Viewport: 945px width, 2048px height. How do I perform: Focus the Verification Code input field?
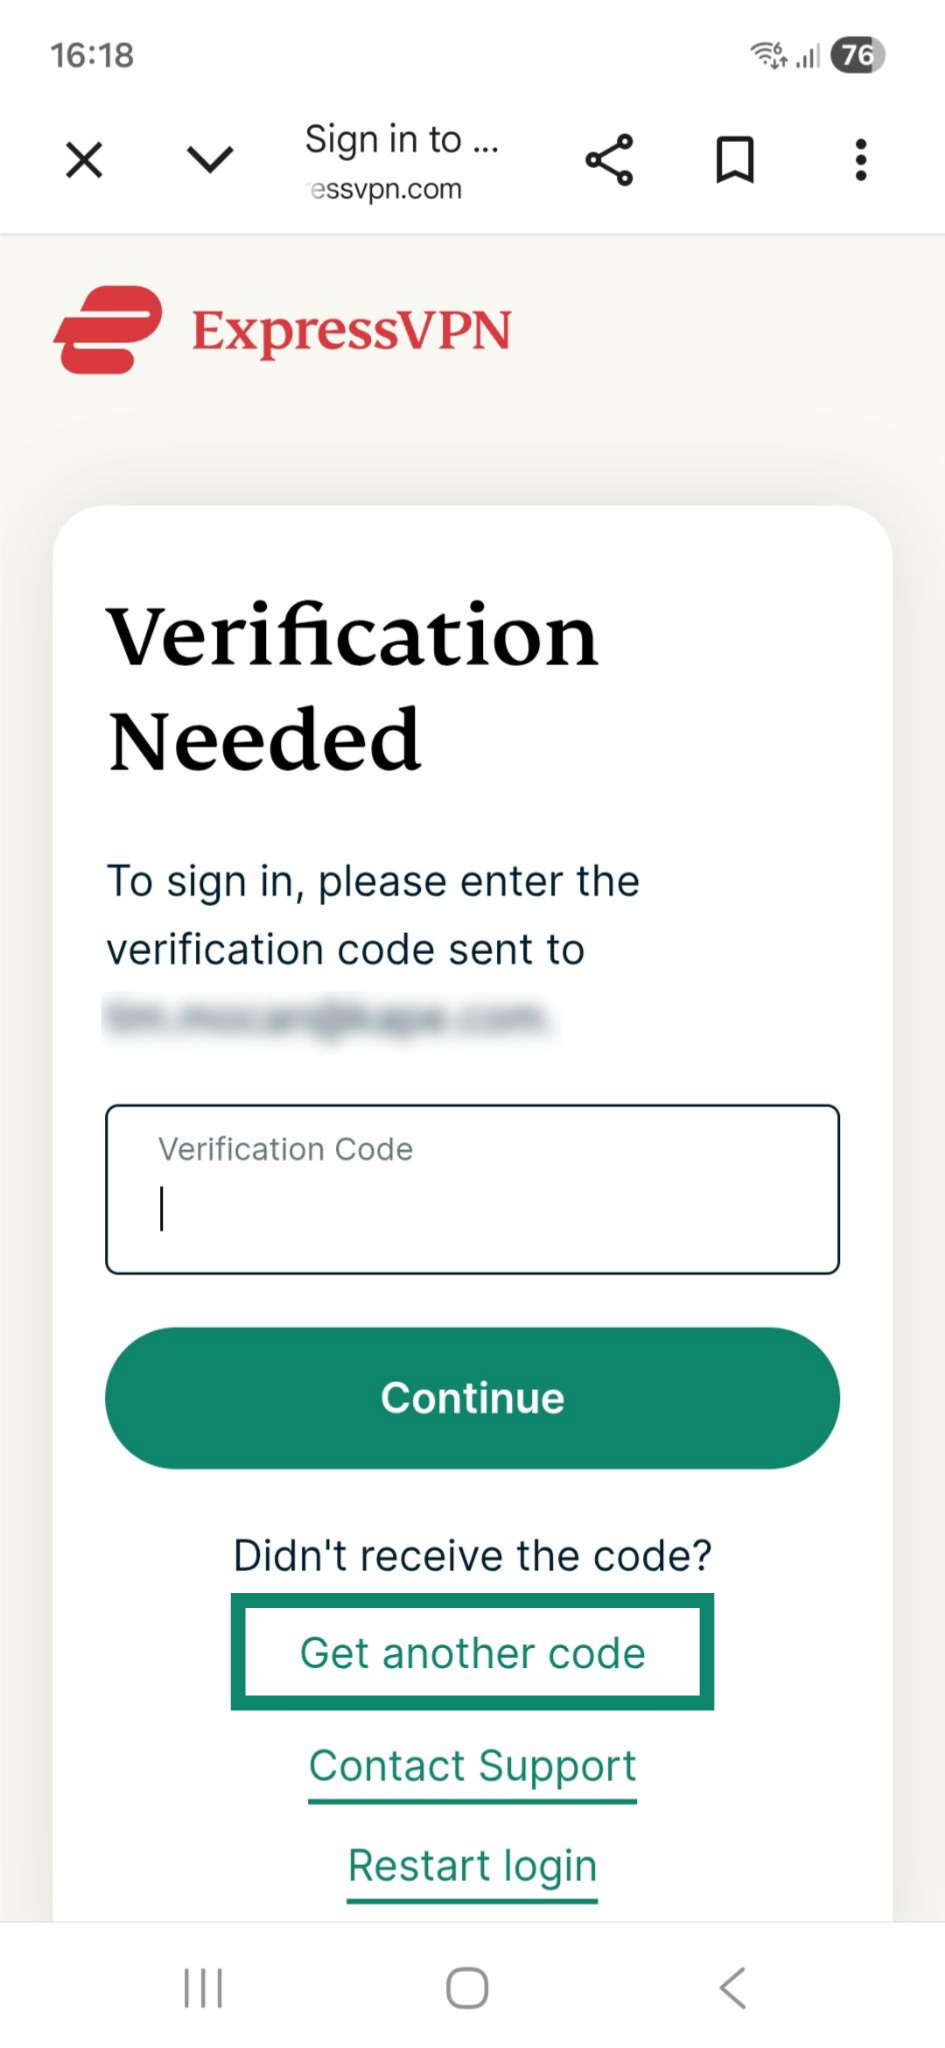click(x=472, y=1190)
